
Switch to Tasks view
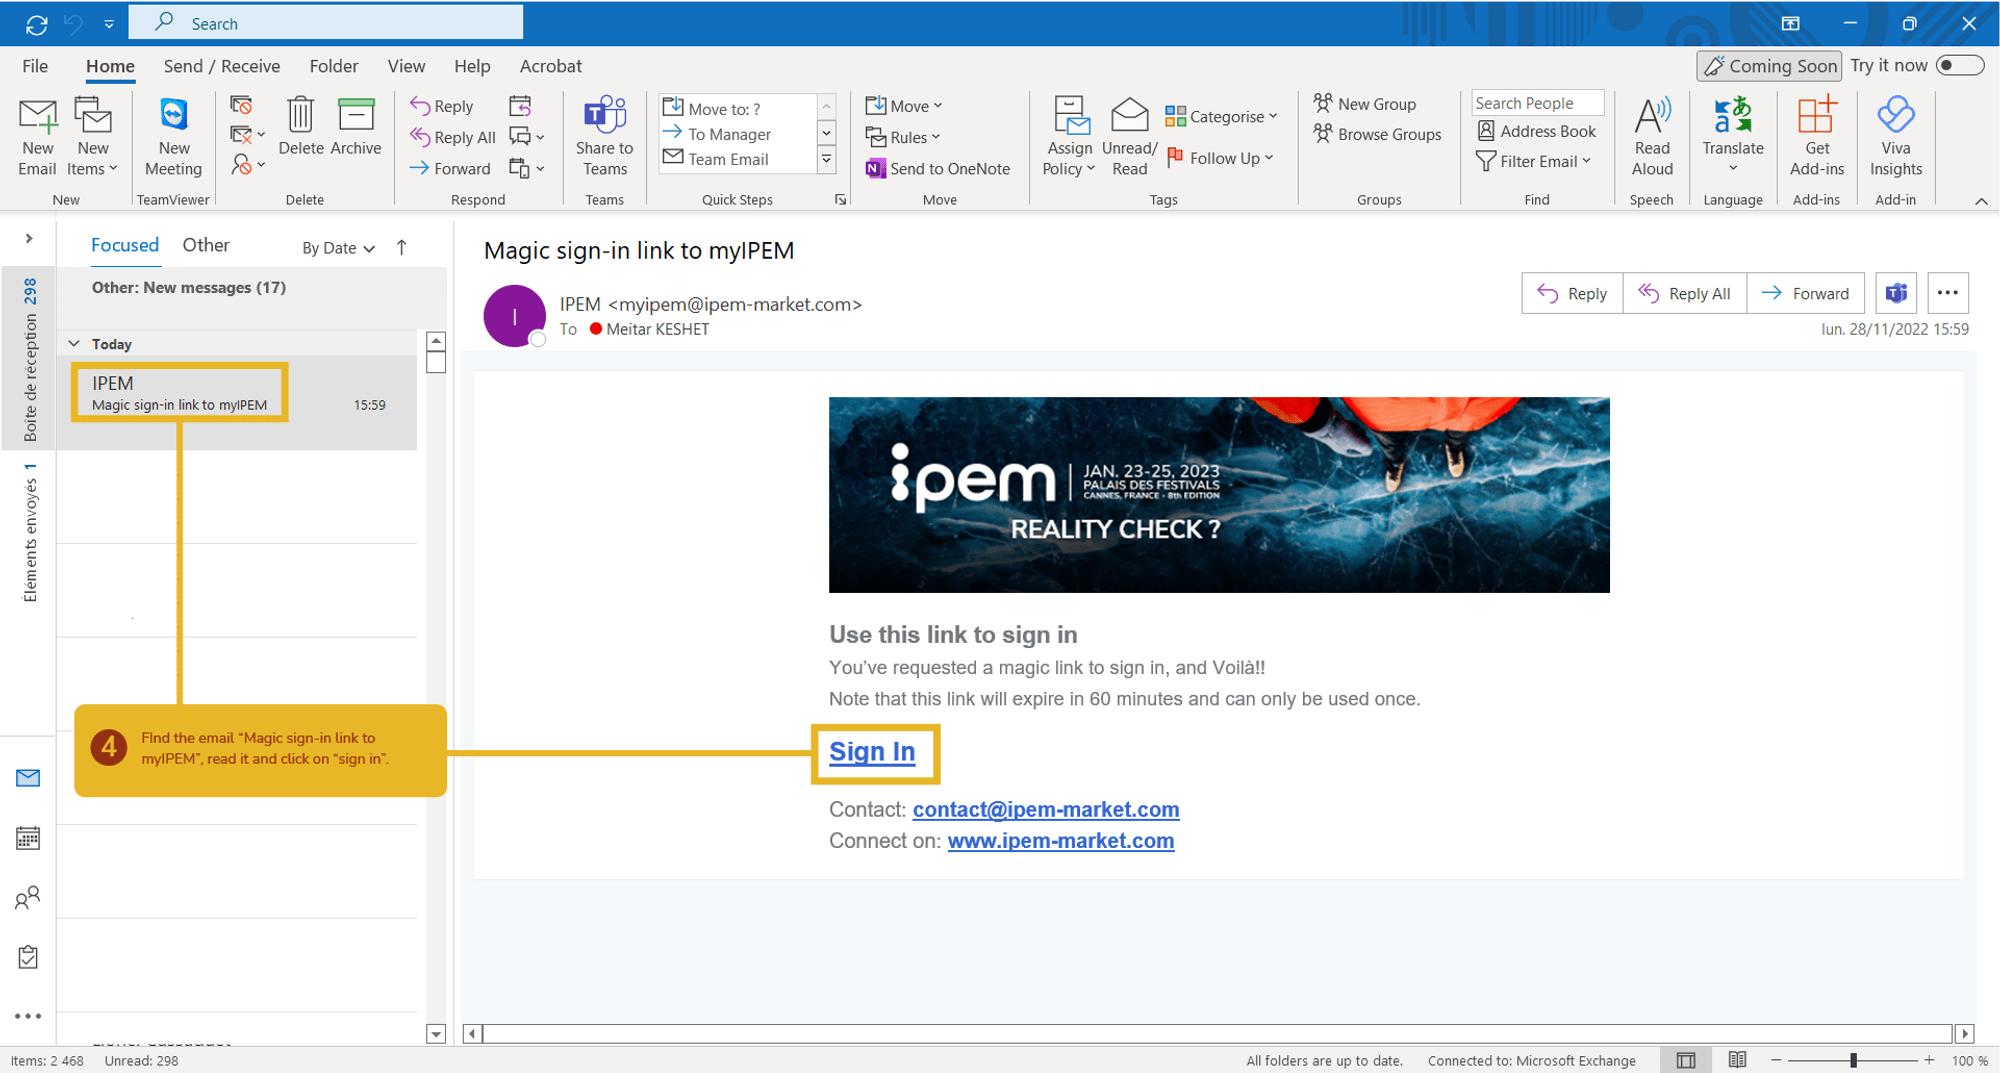pyautogui.click(x=28, y=957)
